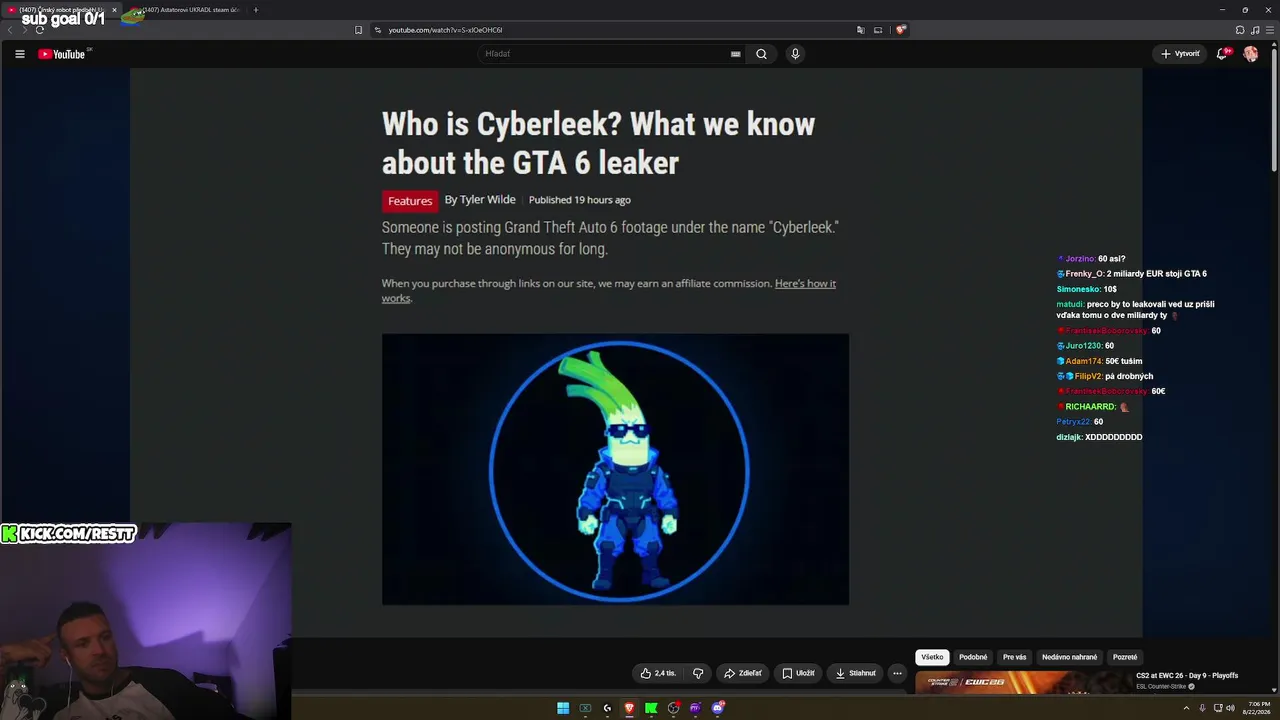Image resolution: width=1280 pixels, height=720 pixels.
Task: Select the Podobné filter chip
Action: click(973, 657)
